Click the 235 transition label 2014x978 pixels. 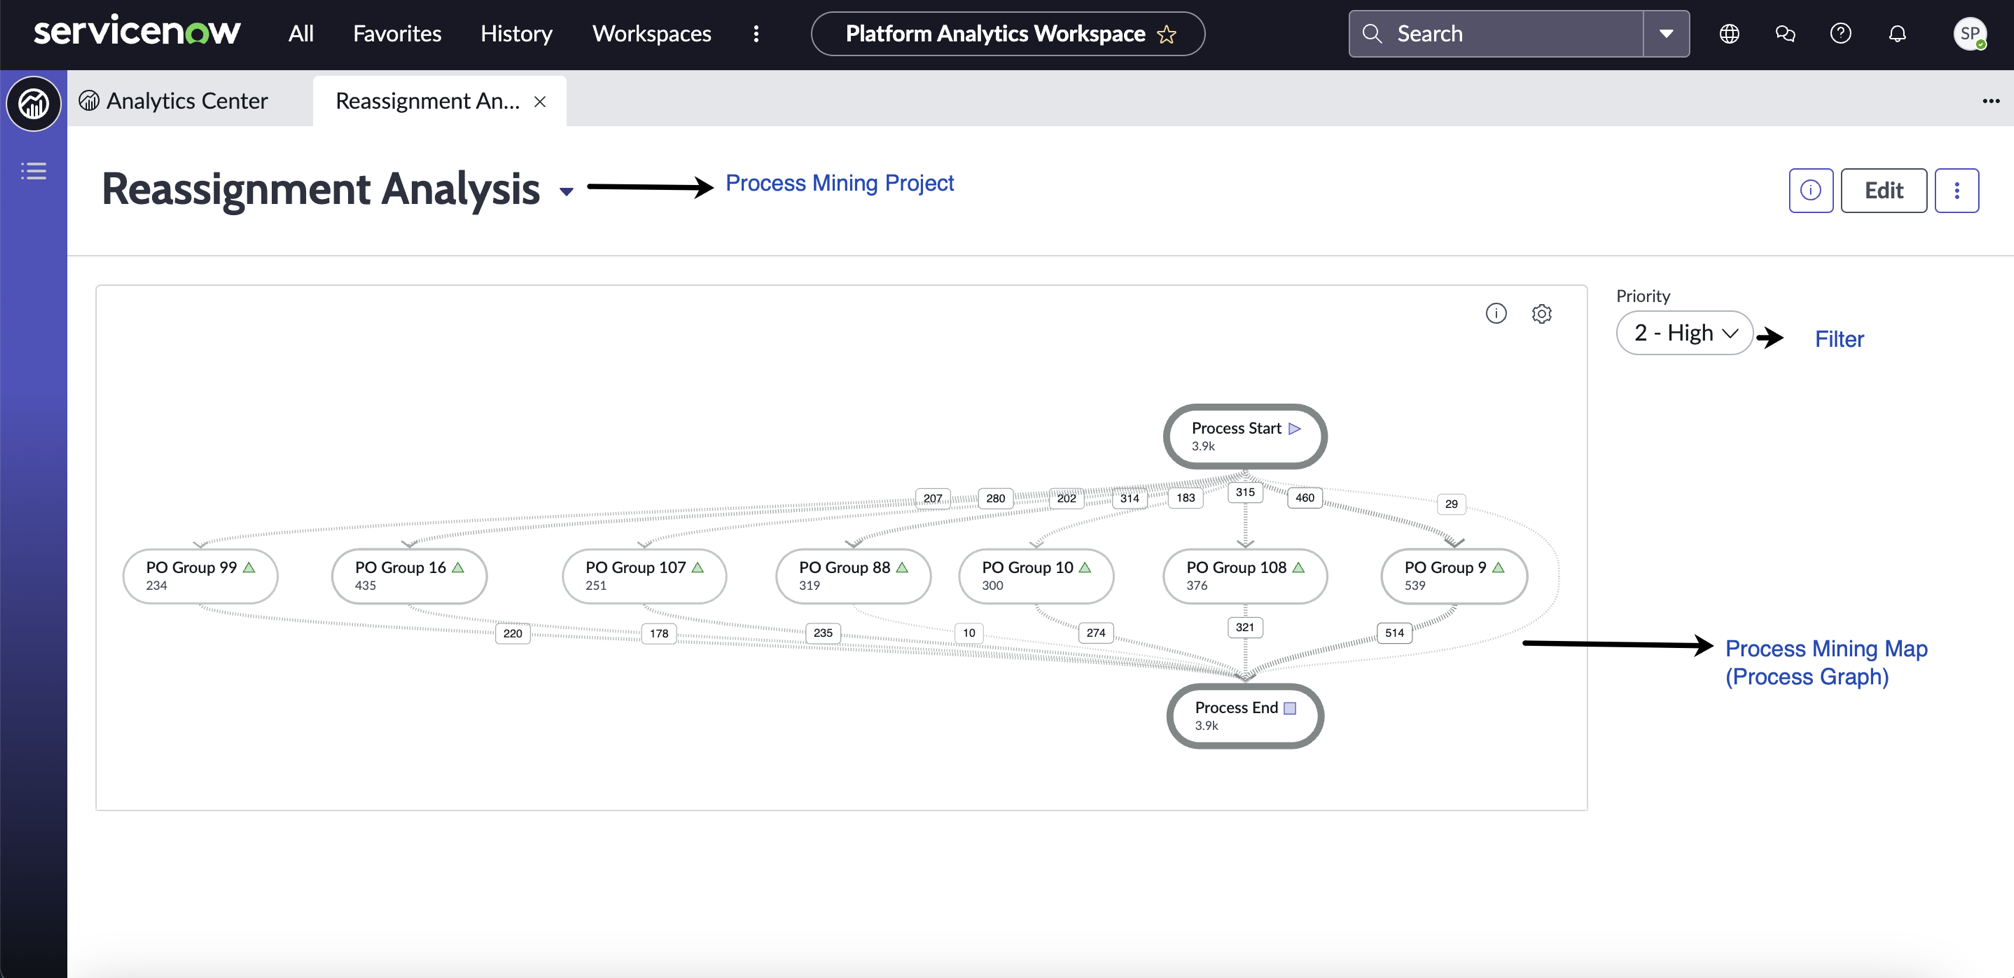823,633
